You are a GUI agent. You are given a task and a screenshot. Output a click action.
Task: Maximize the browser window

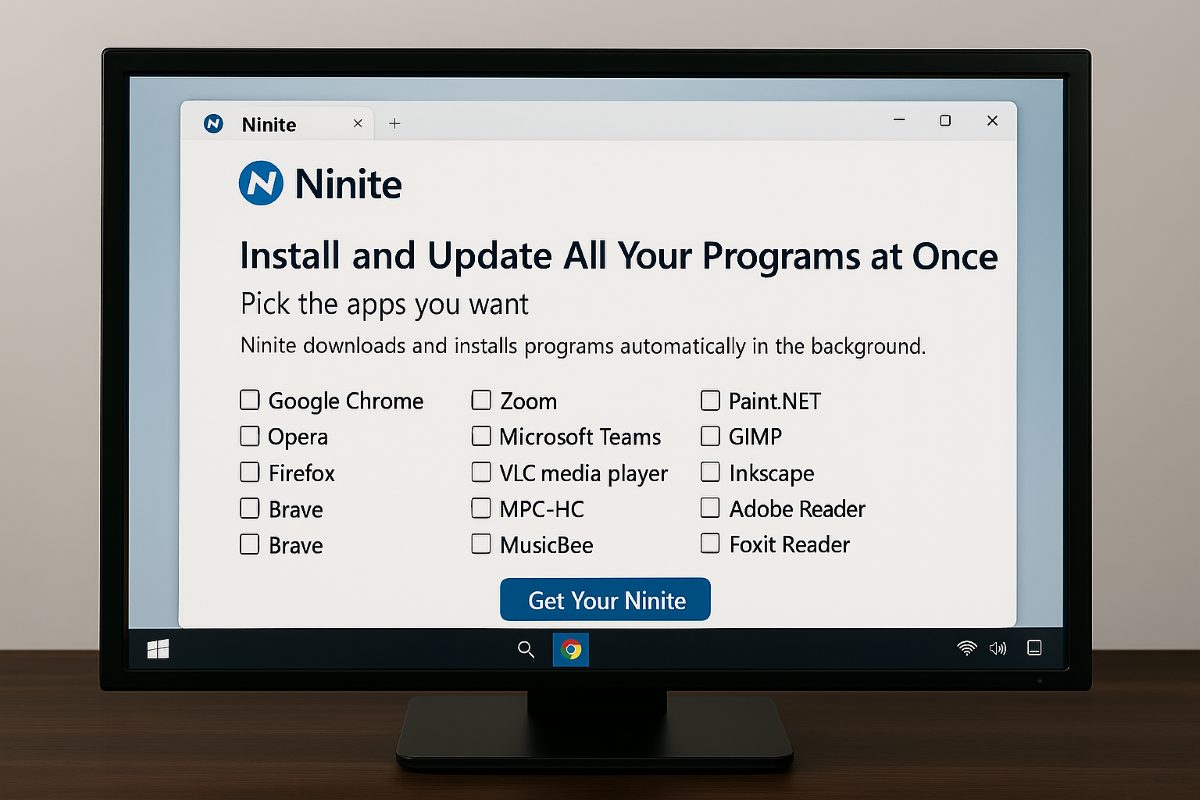(945, 120)
